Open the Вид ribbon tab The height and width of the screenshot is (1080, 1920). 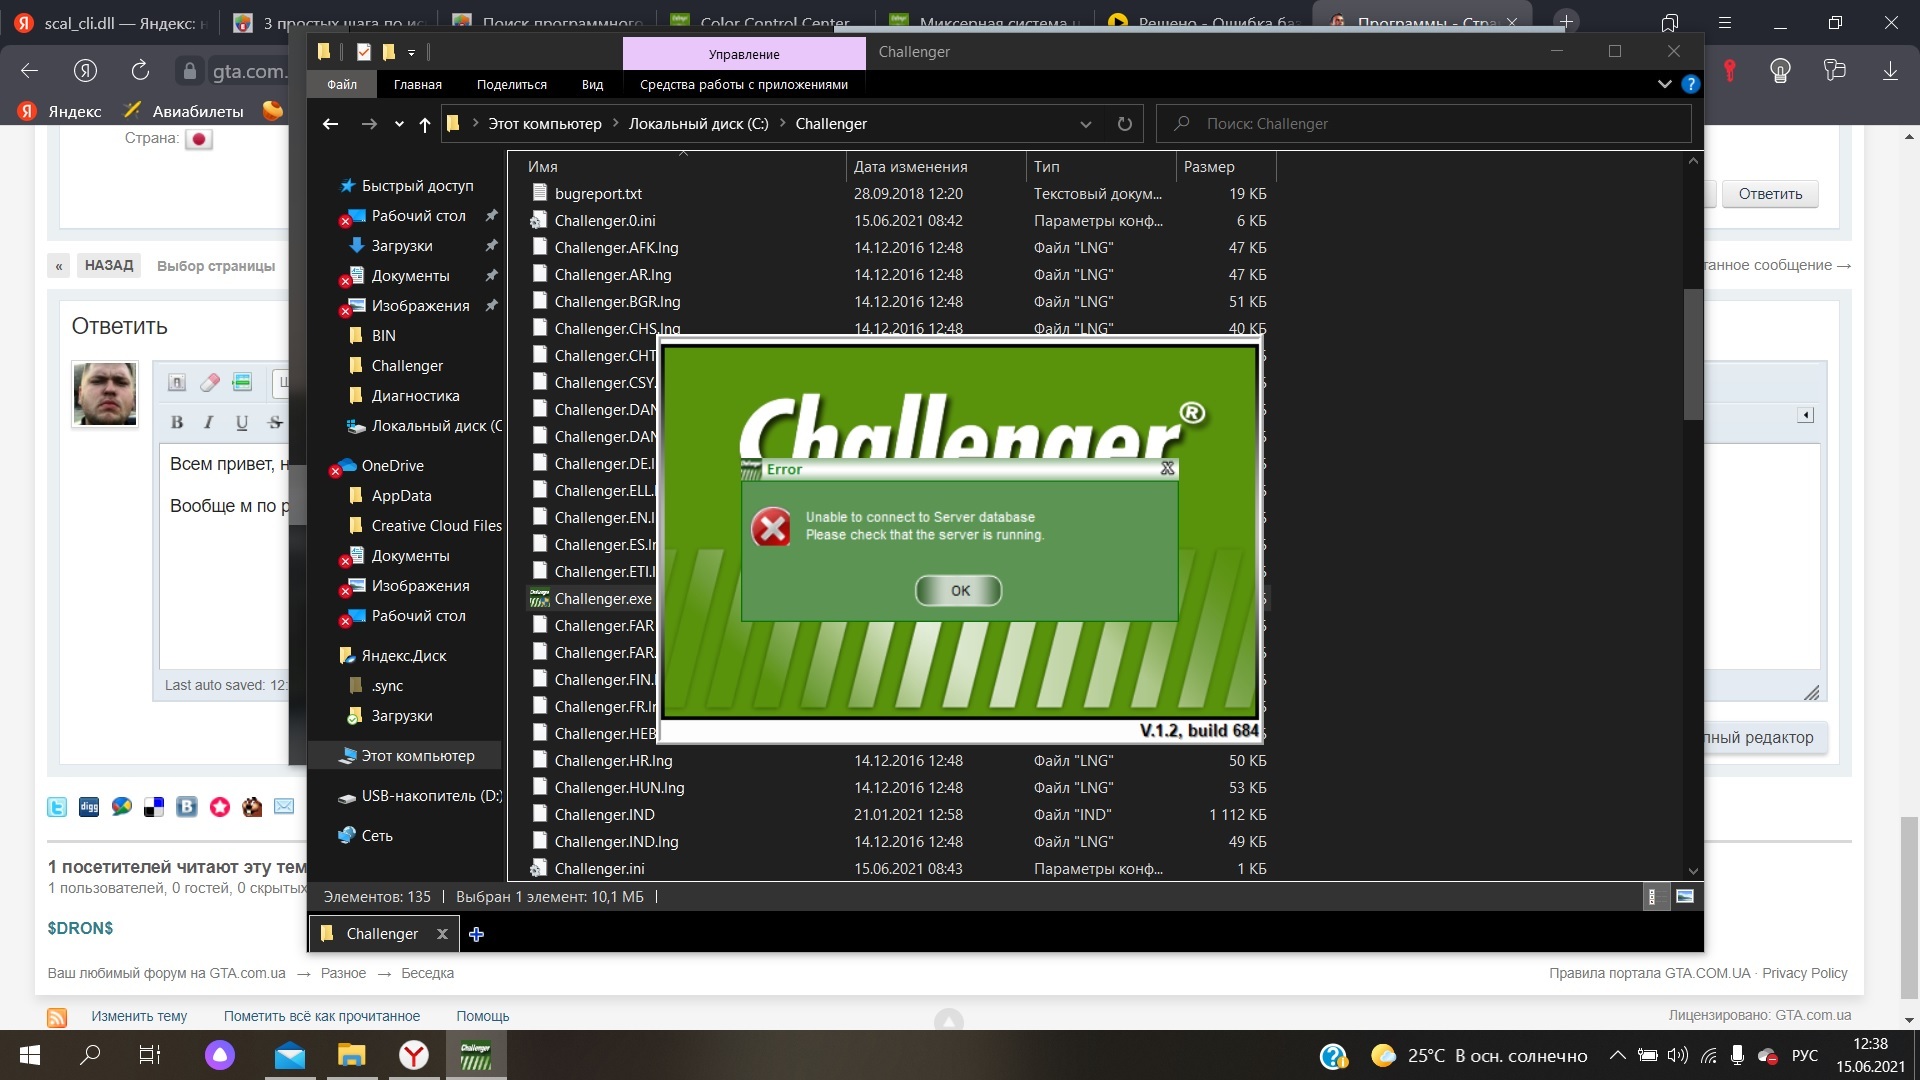592,85
